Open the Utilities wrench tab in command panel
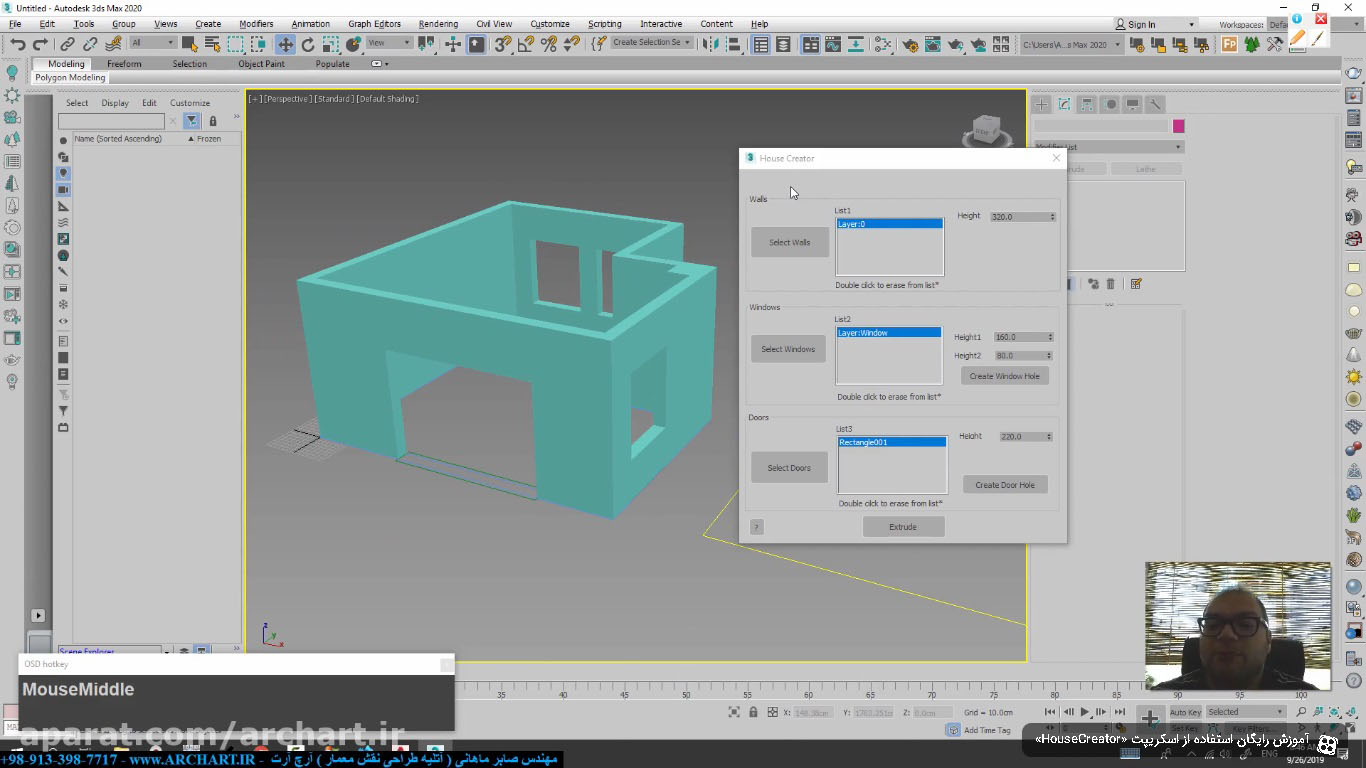1366x768 pixels. point(1155,104)
